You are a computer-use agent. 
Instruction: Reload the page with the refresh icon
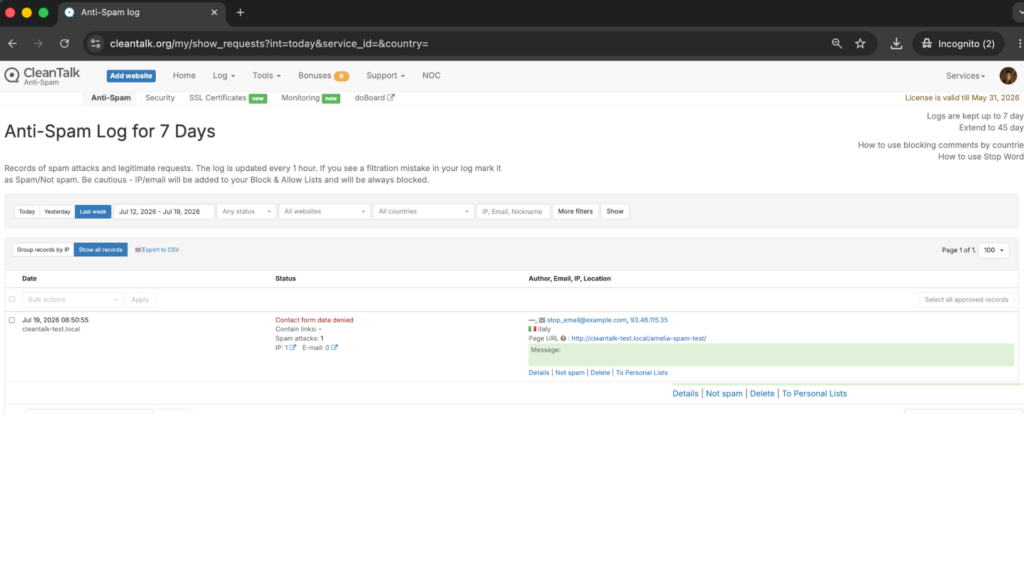[x=64, y=44]
